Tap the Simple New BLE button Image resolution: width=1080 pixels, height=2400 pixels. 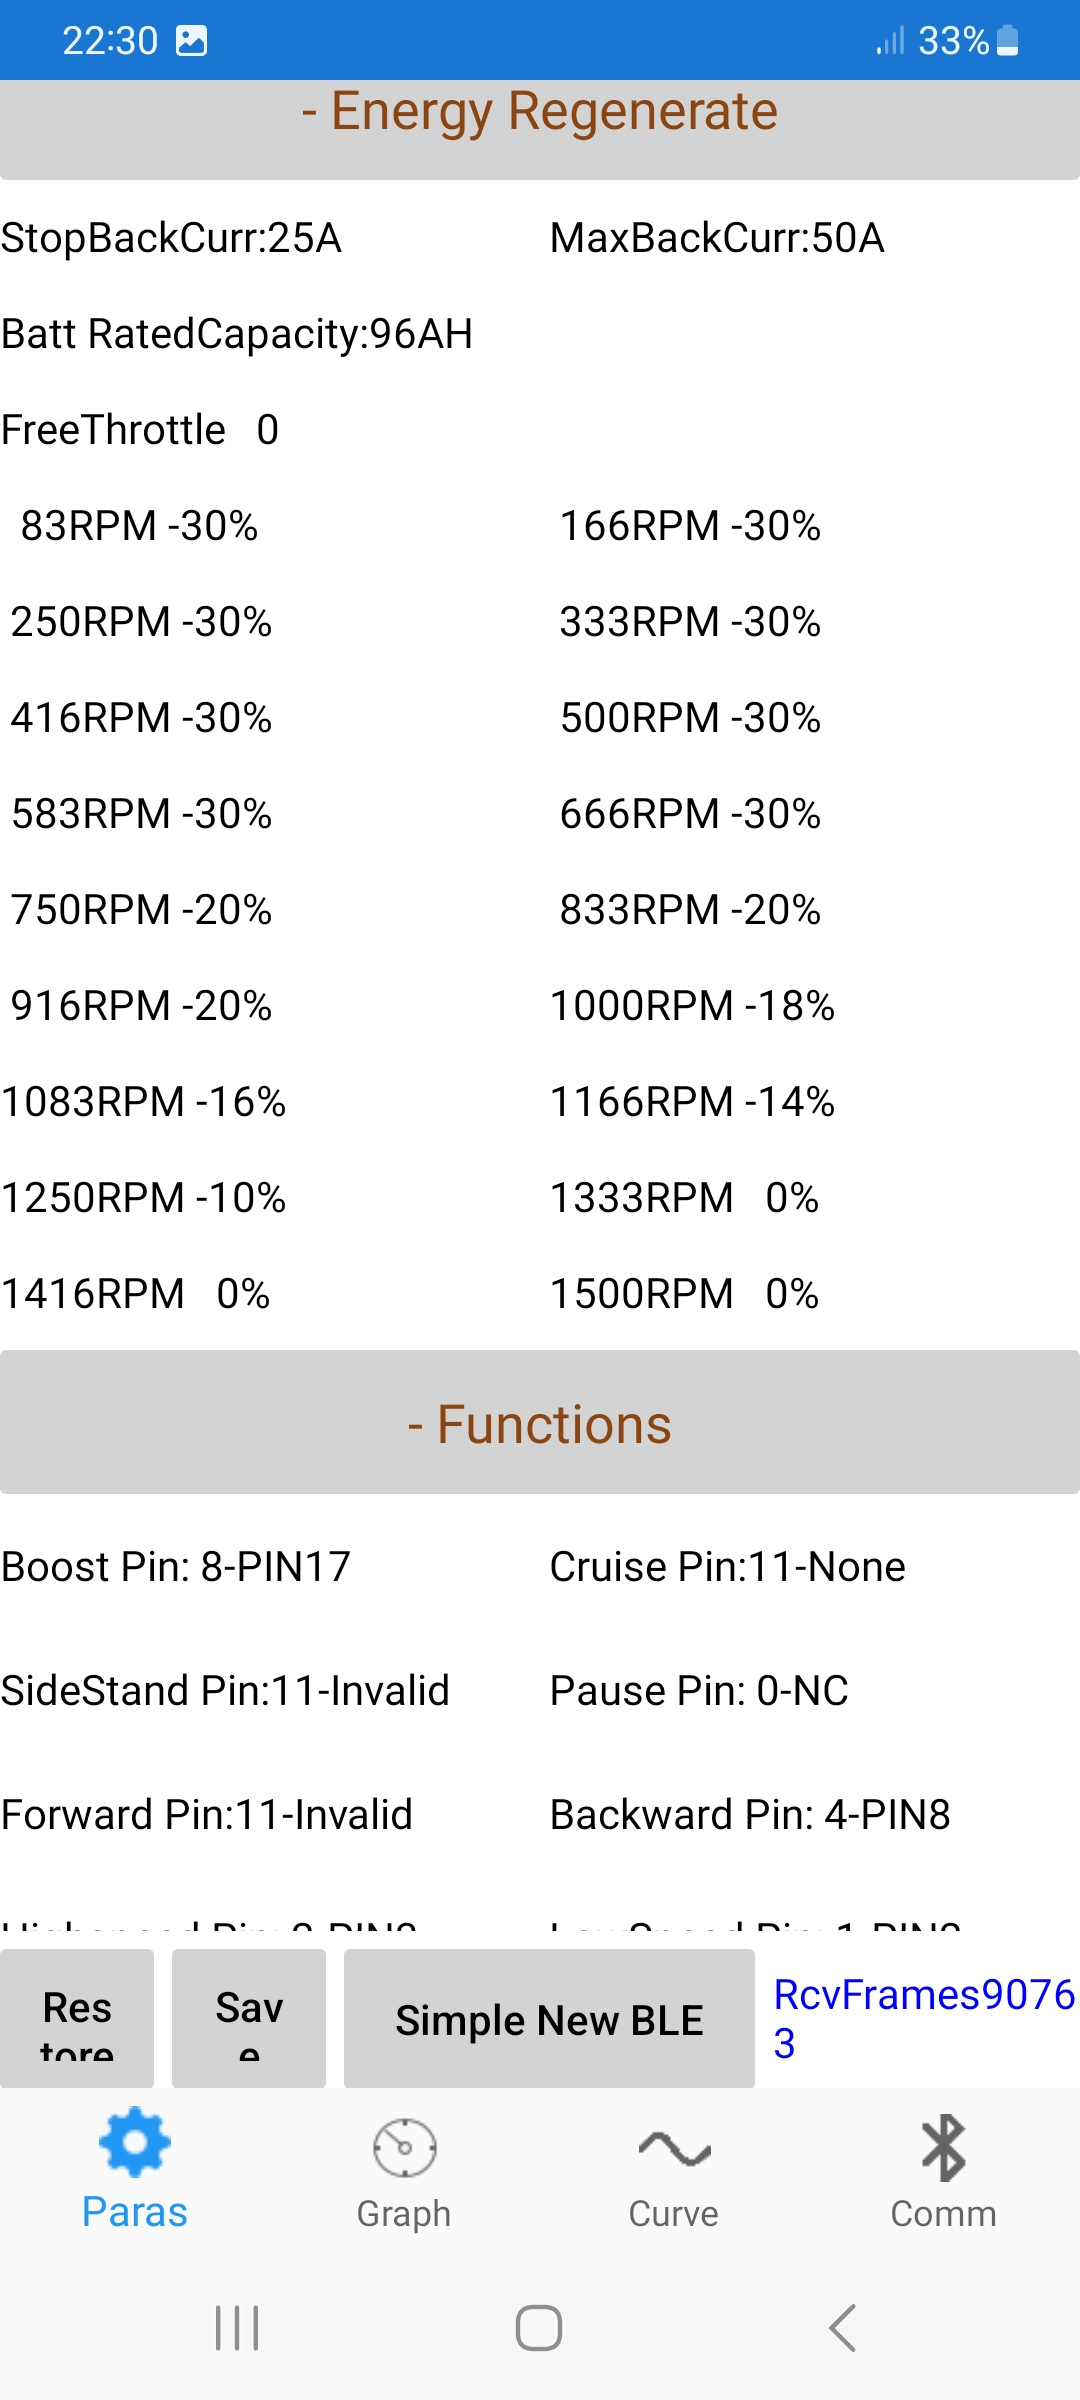[549, 2020]
